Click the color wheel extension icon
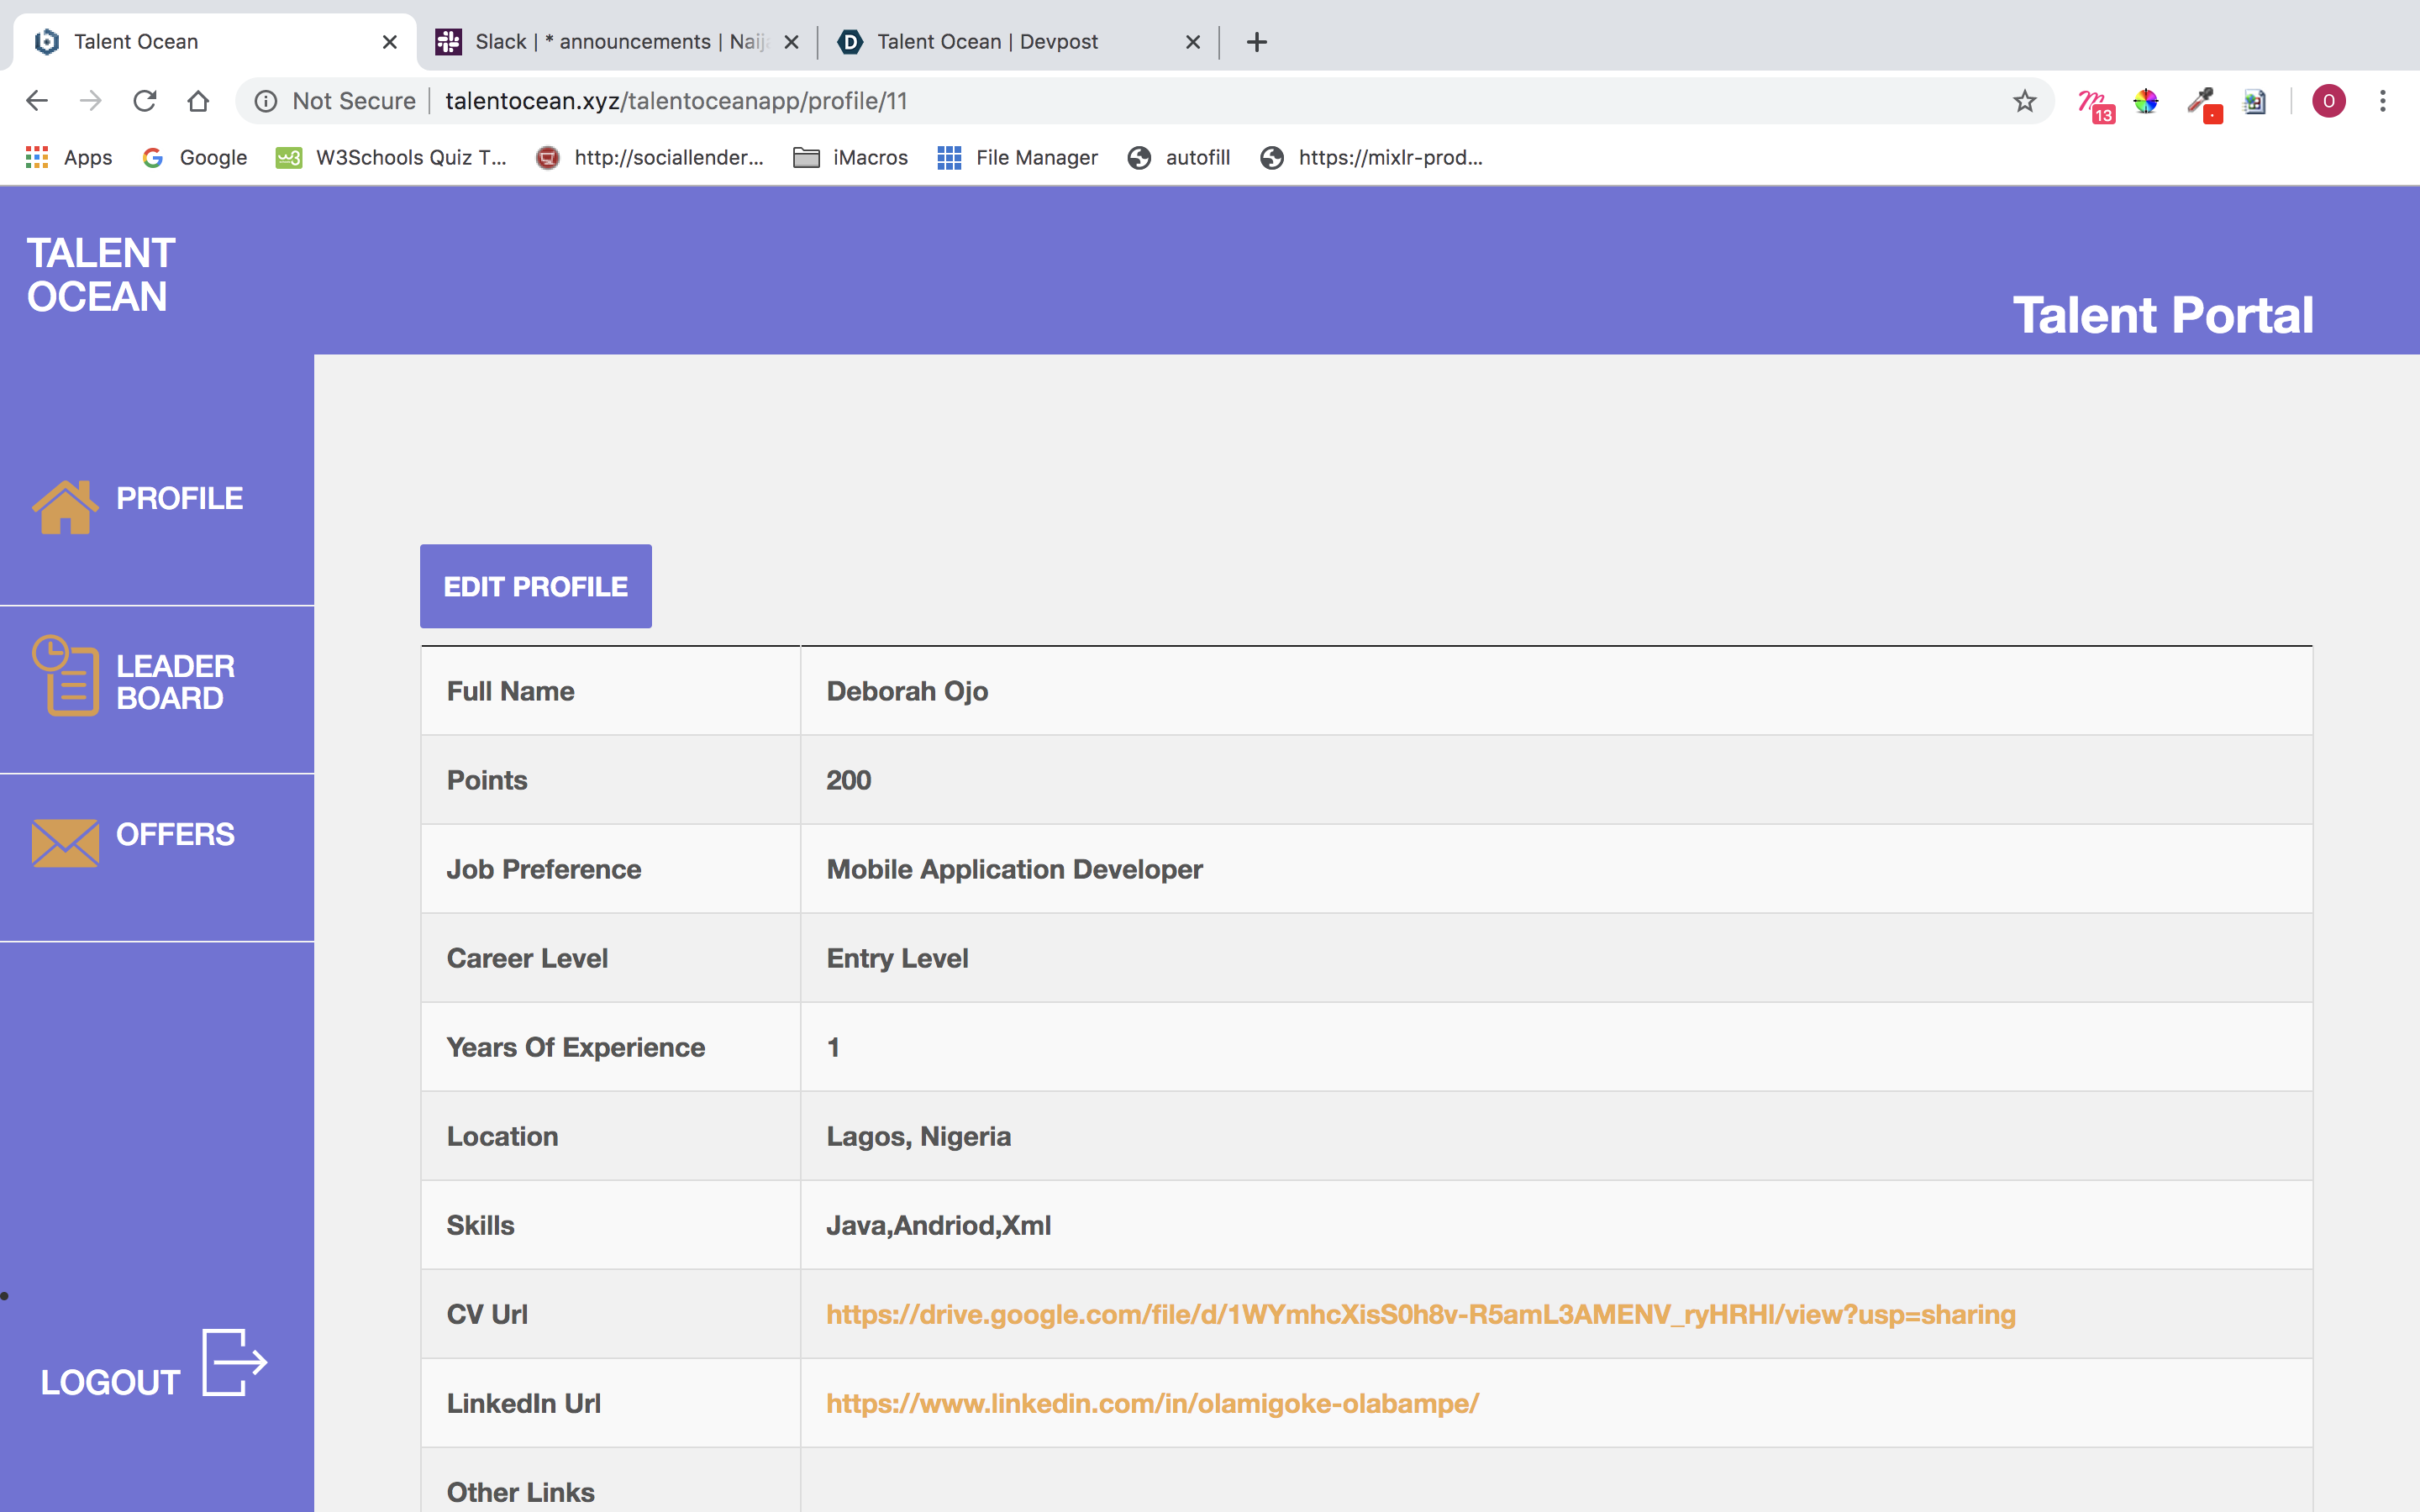 (x=2146, y=101)
